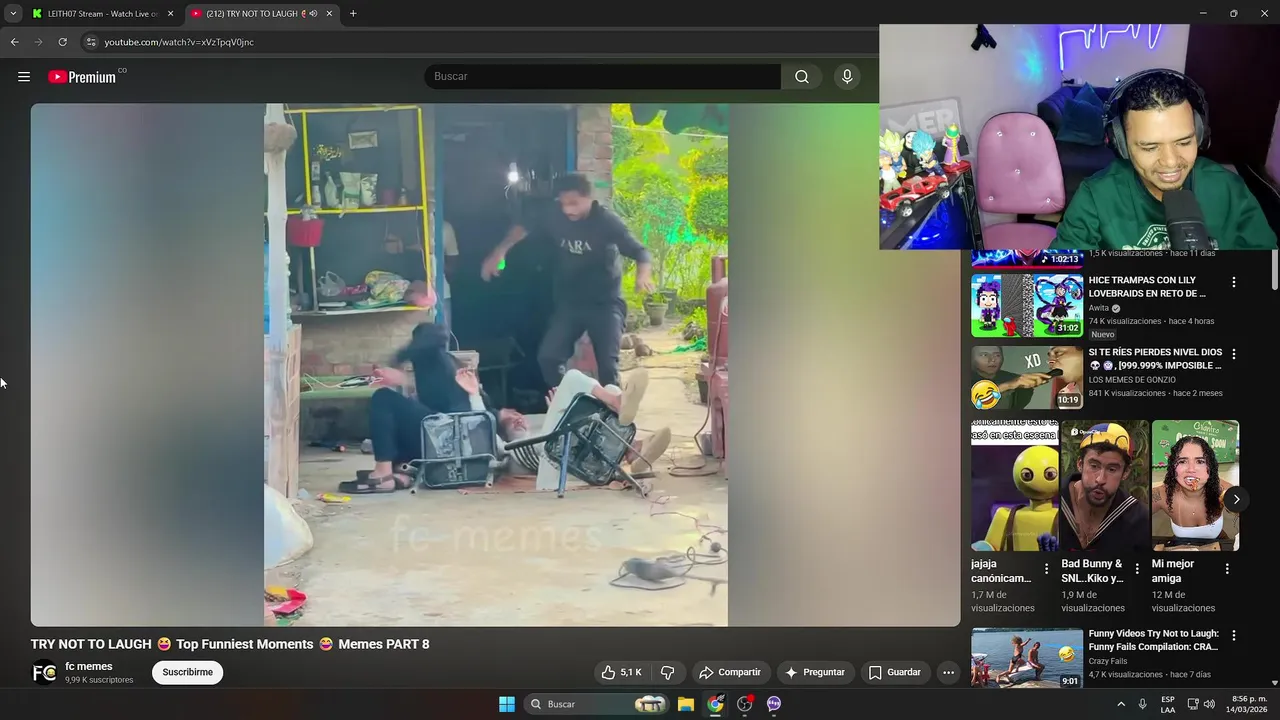This screenshot has height=720, width=1280.
Task: Reload the current page
Action: click(x=62, y=42)
